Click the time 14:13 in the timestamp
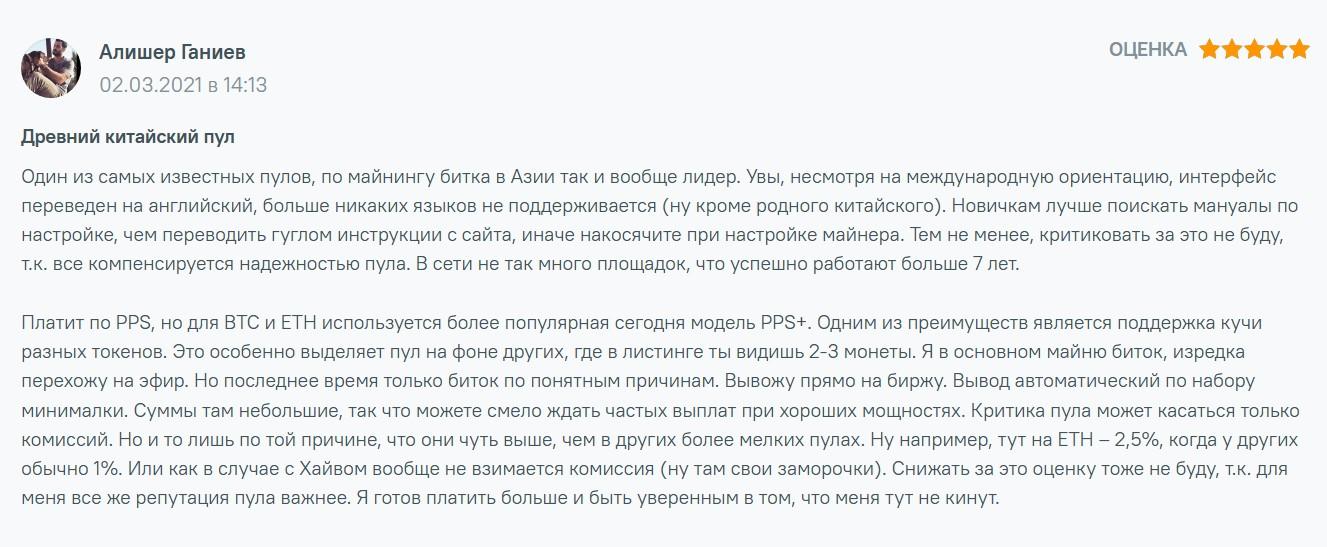Viewport: 1327px width, 547px height. click(x=245, y=85)
